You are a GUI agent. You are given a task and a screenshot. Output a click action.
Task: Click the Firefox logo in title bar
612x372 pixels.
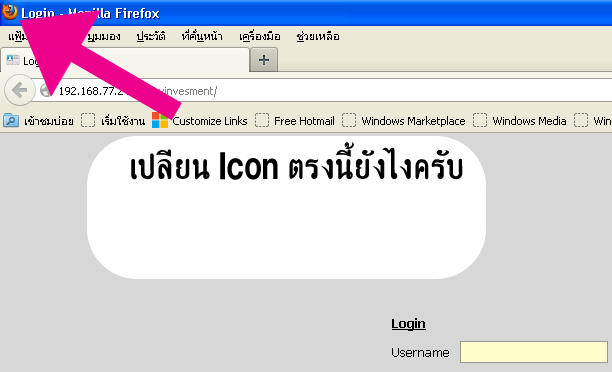[9, 11]
